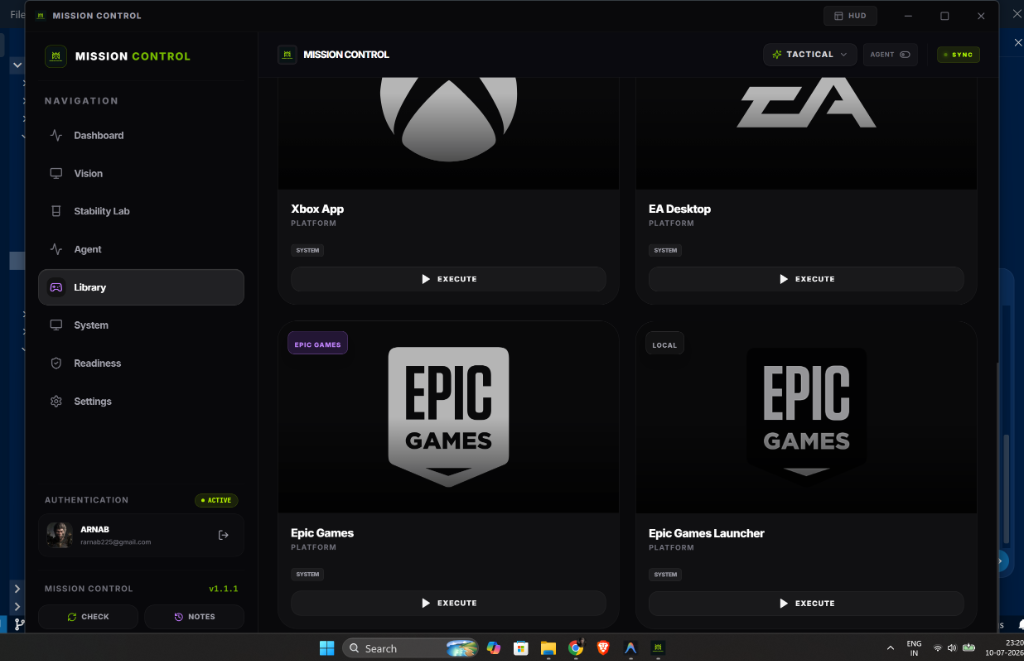Click the ACTIVE authentication badge

tap(216, 500)
